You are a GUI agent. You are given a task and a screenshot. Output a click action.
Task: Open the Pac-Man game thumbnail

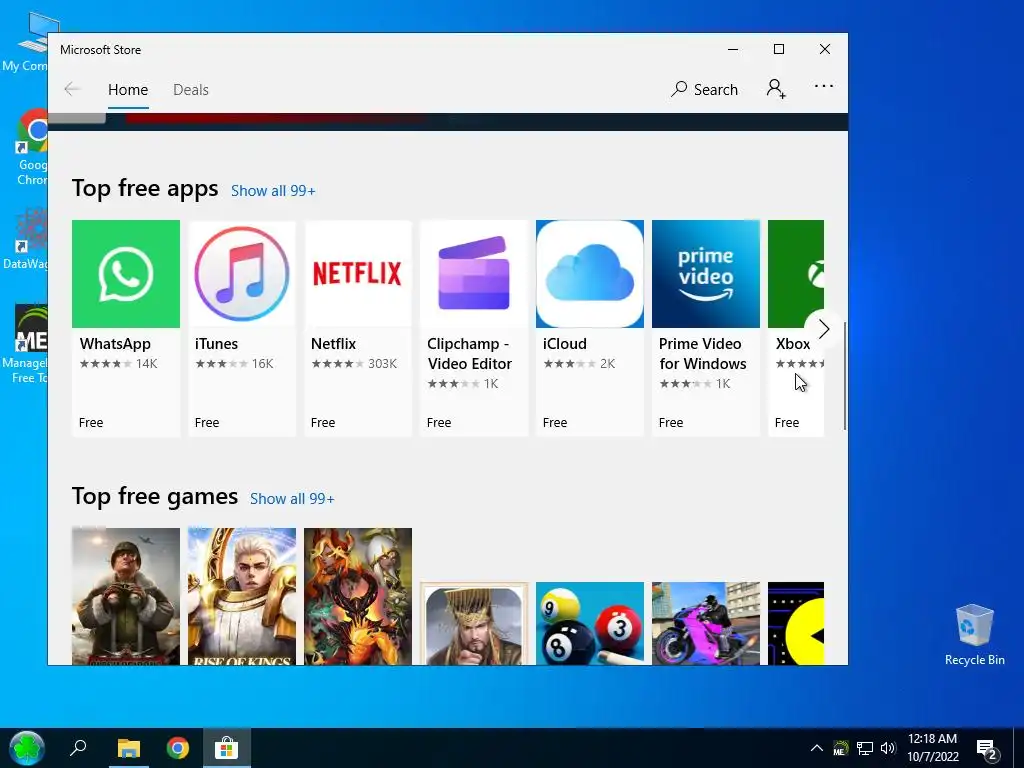[x=796, y=624]
